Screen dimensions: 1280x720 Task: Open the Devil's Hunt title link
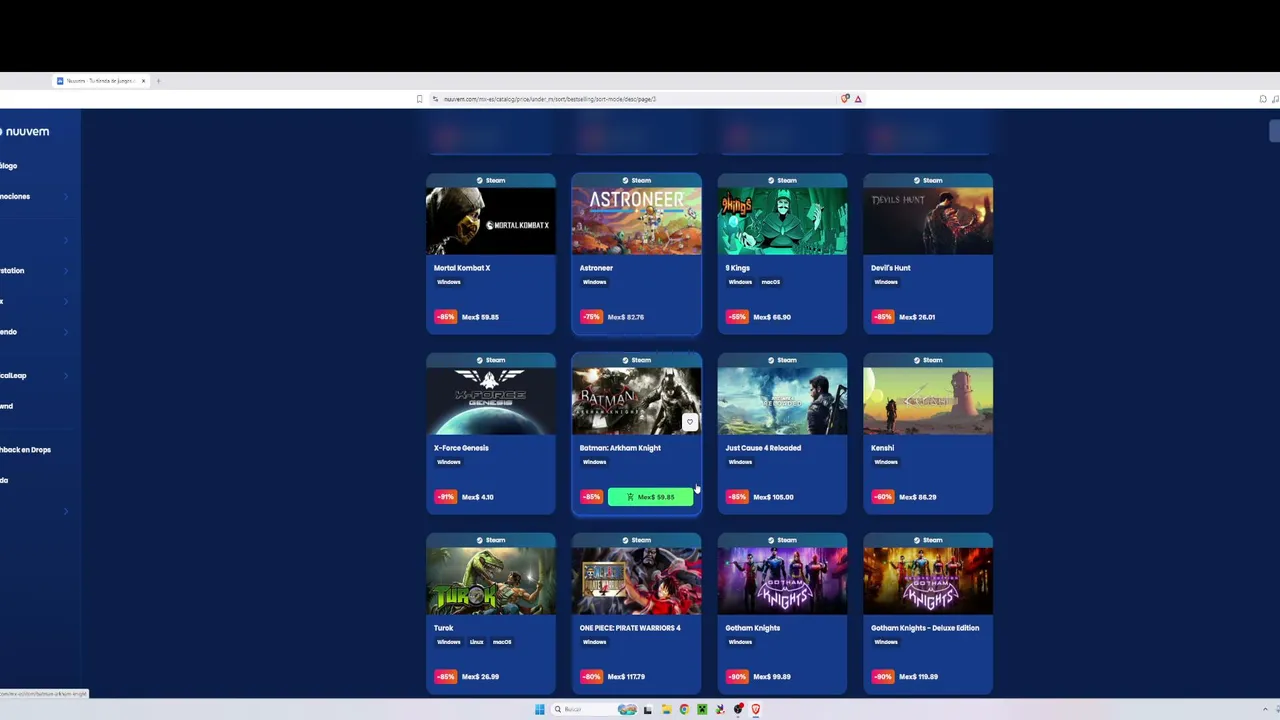click(x=890, y=268)
